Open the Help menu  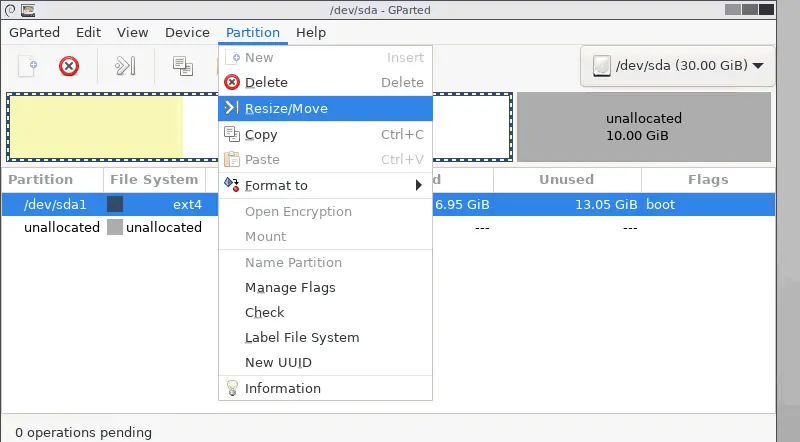tap(311, 33)
